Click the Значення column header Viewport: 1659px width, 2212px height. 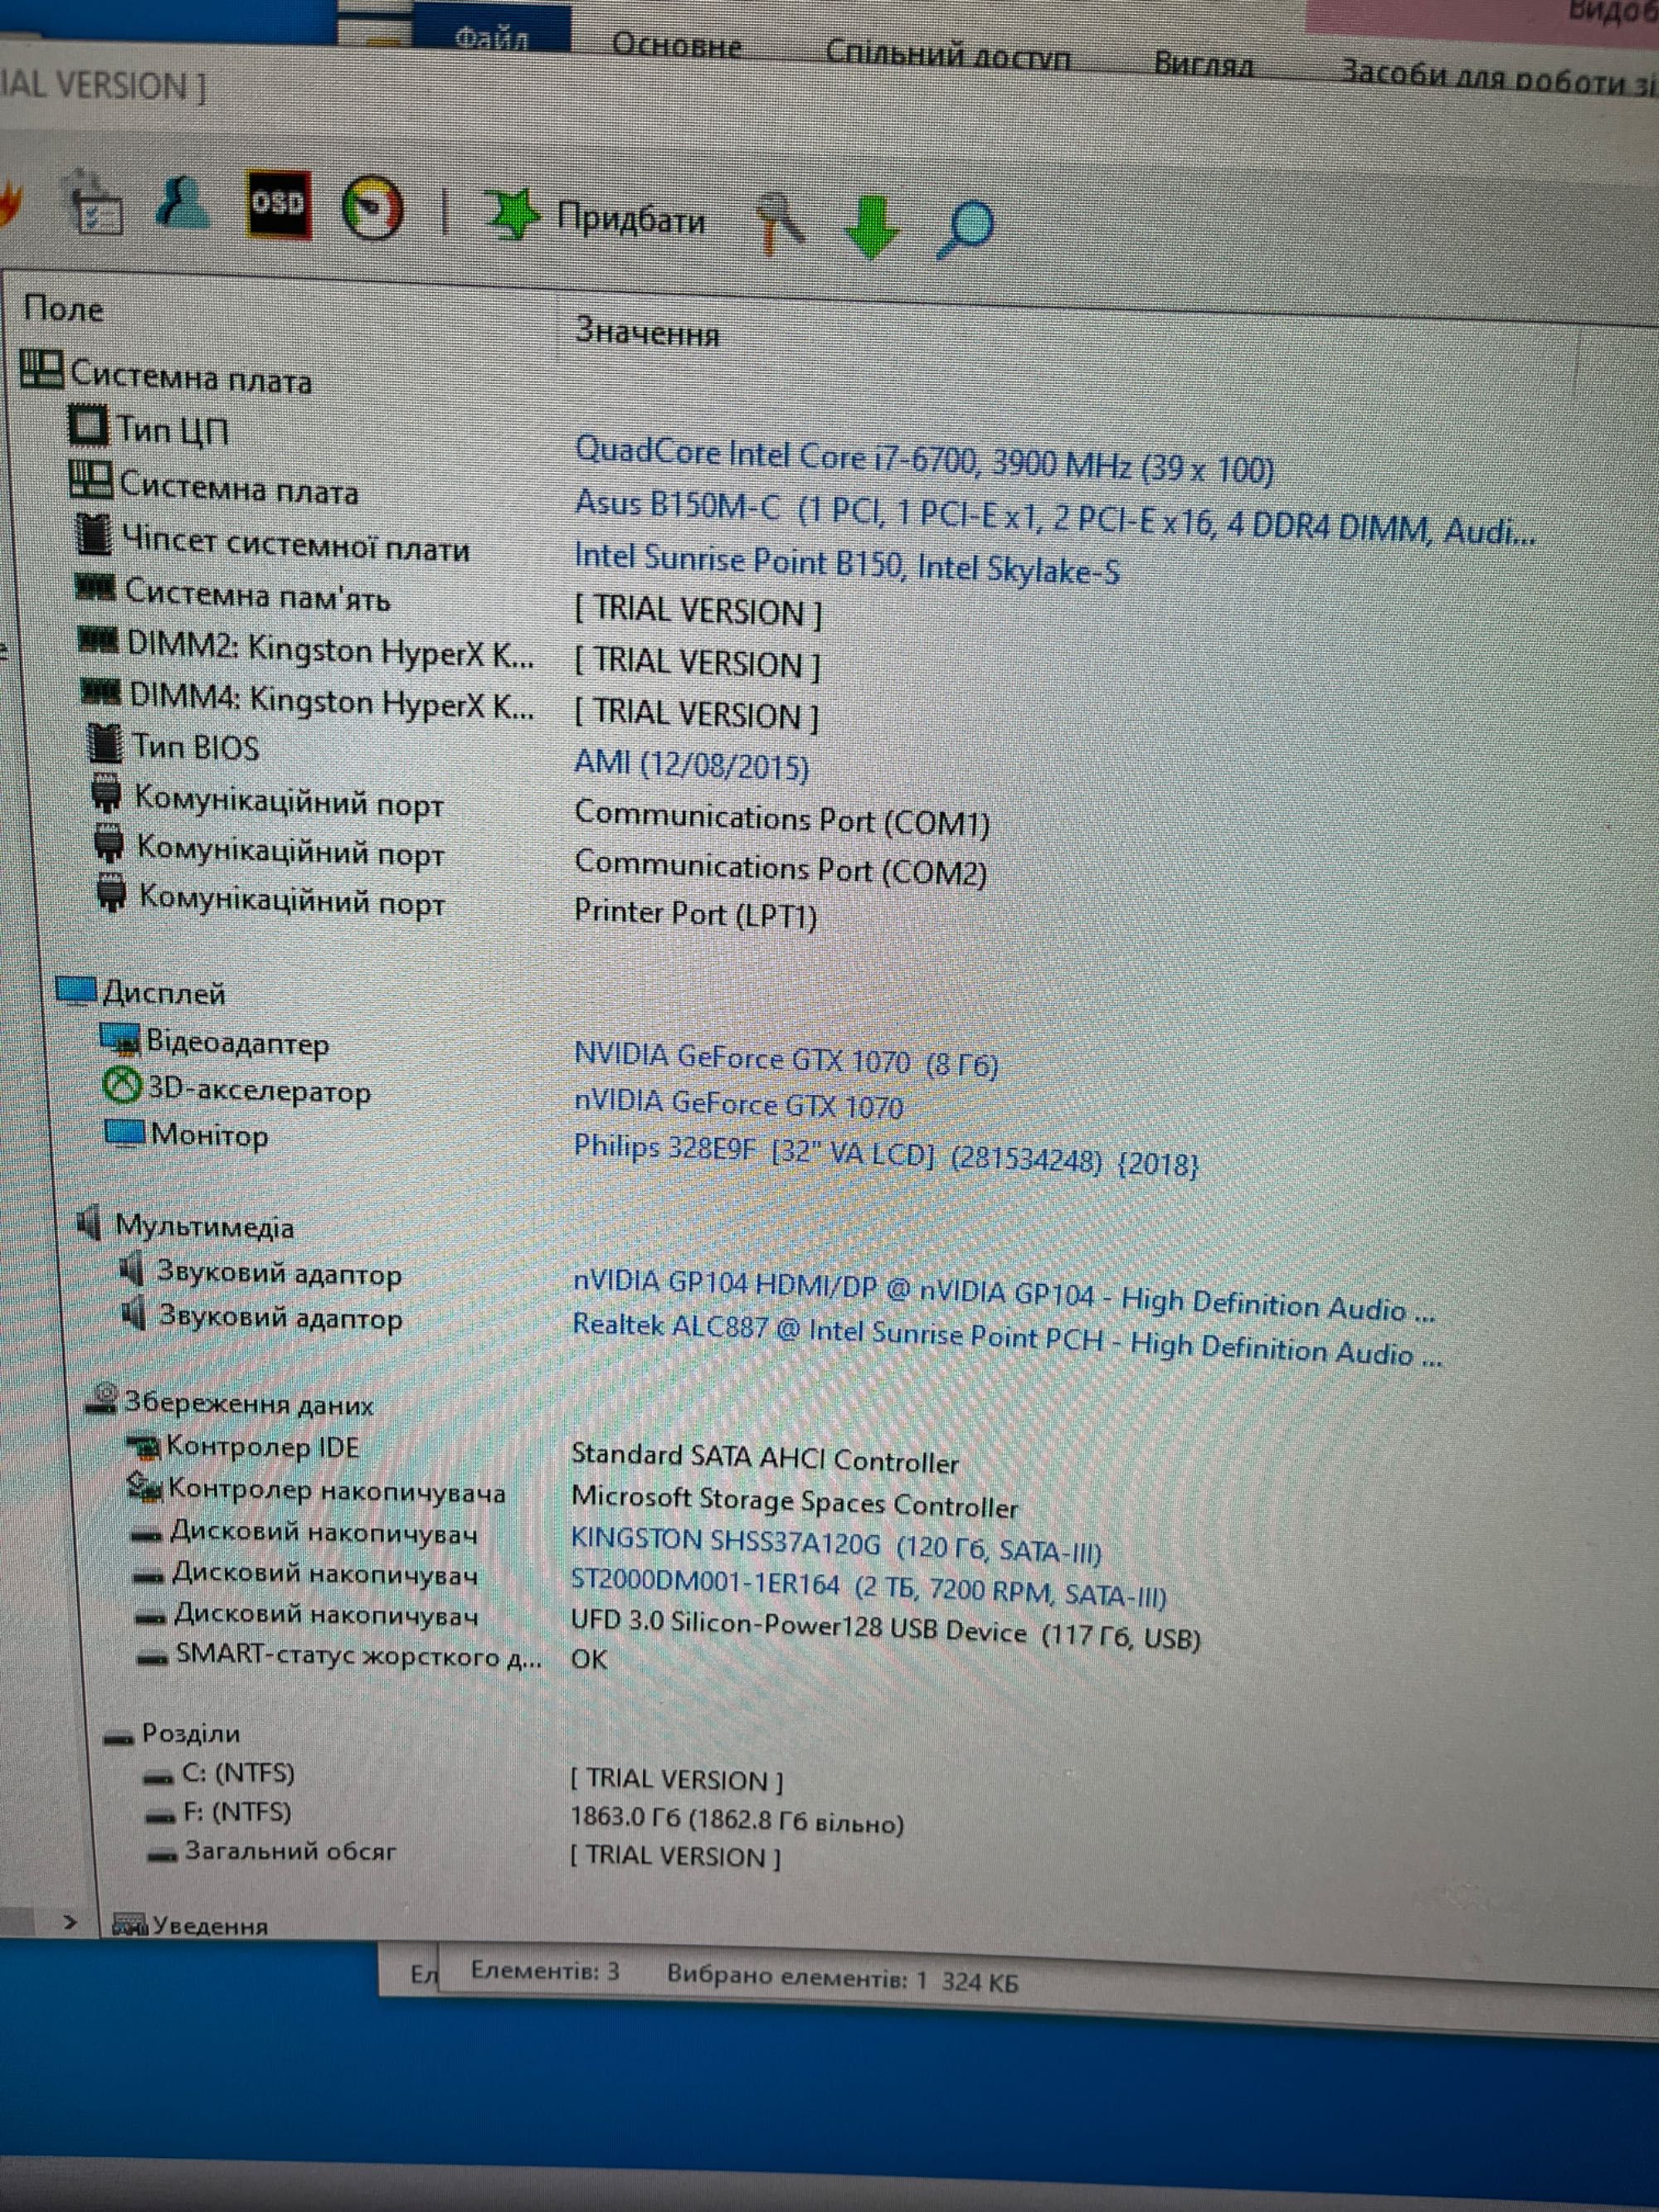[x=647, y=332]
